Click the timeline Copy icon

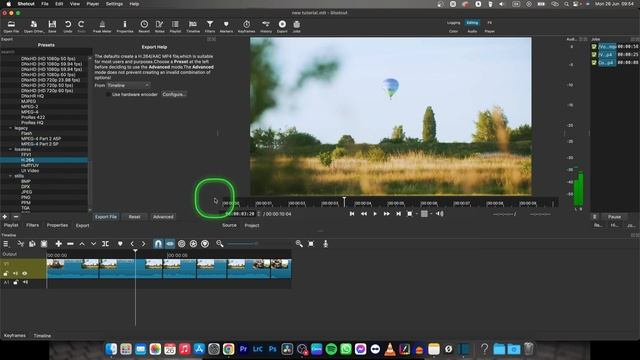pyautogui.click(x=32, y=244)
